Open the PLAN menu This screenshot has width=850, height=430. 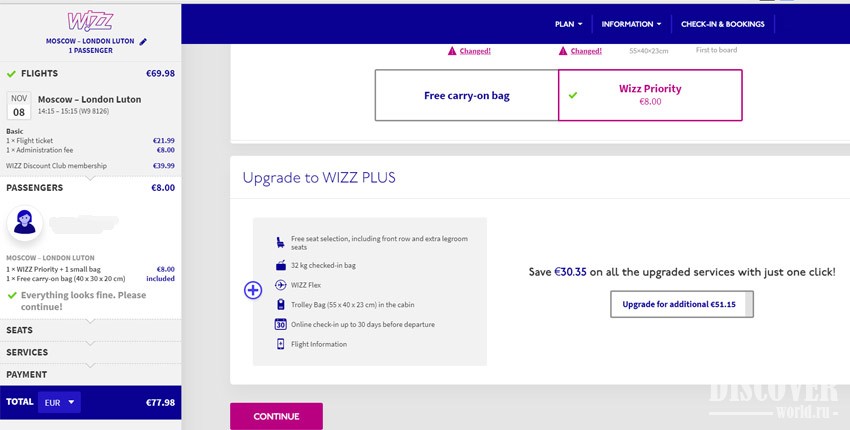pos(569,24)
